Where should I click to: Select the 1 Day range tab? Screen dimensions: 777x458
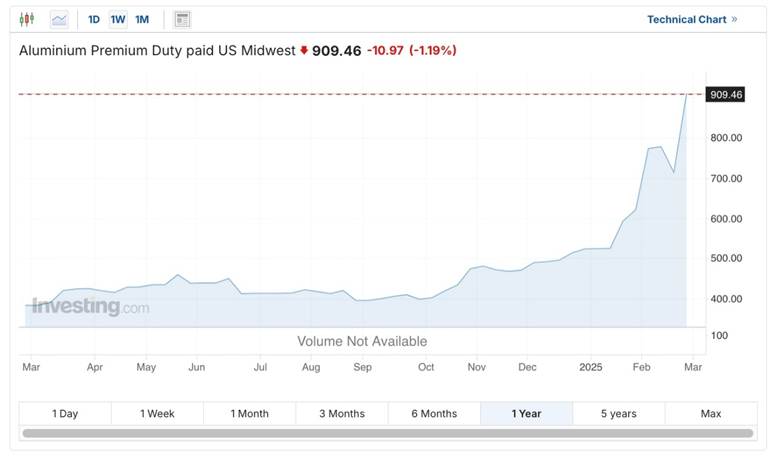(x=65, y=414)
